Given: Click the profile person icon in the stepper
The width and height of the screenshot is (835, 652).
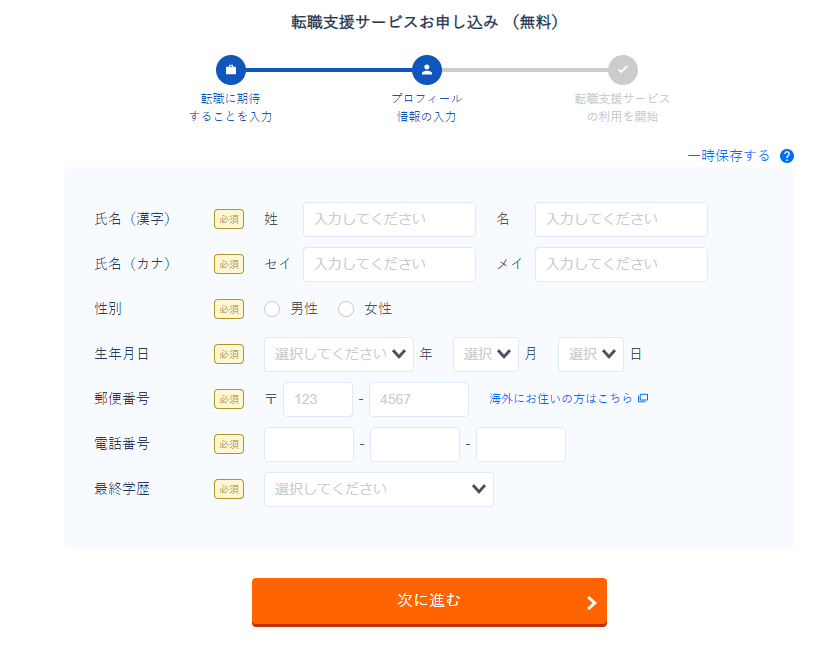Looking at the screenshot, I should click(x=426, y=70).
